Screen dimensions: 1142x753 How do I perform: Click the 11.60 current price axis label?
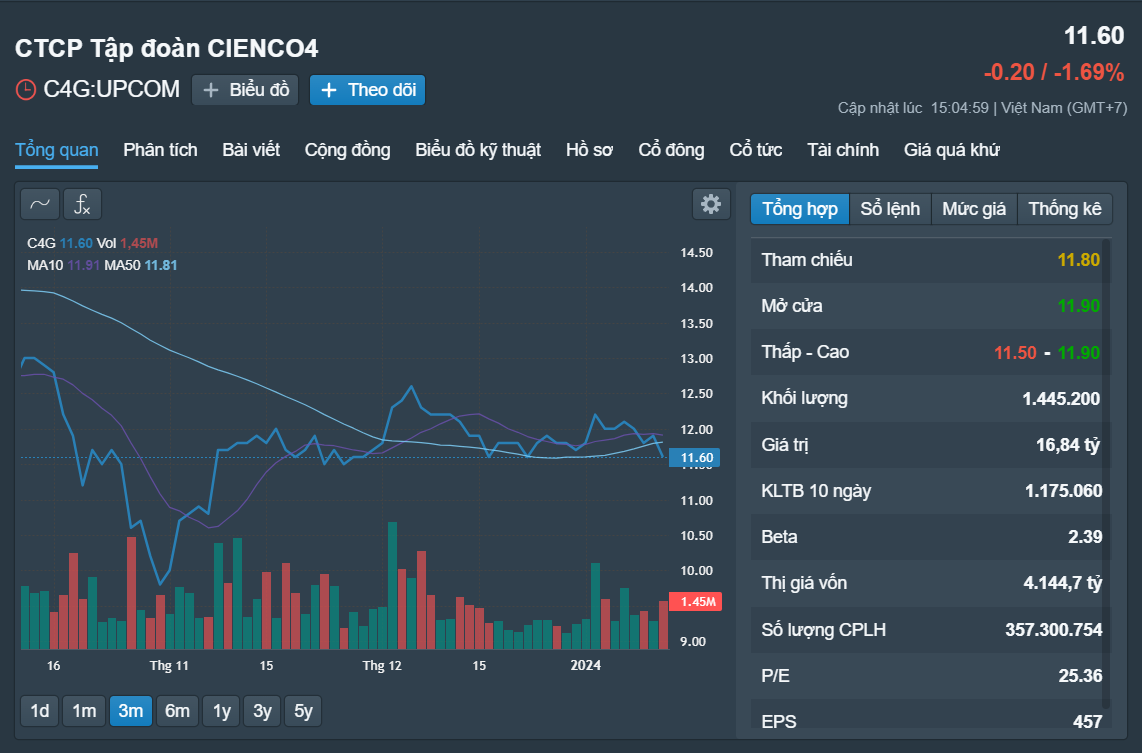coord(695,458)
